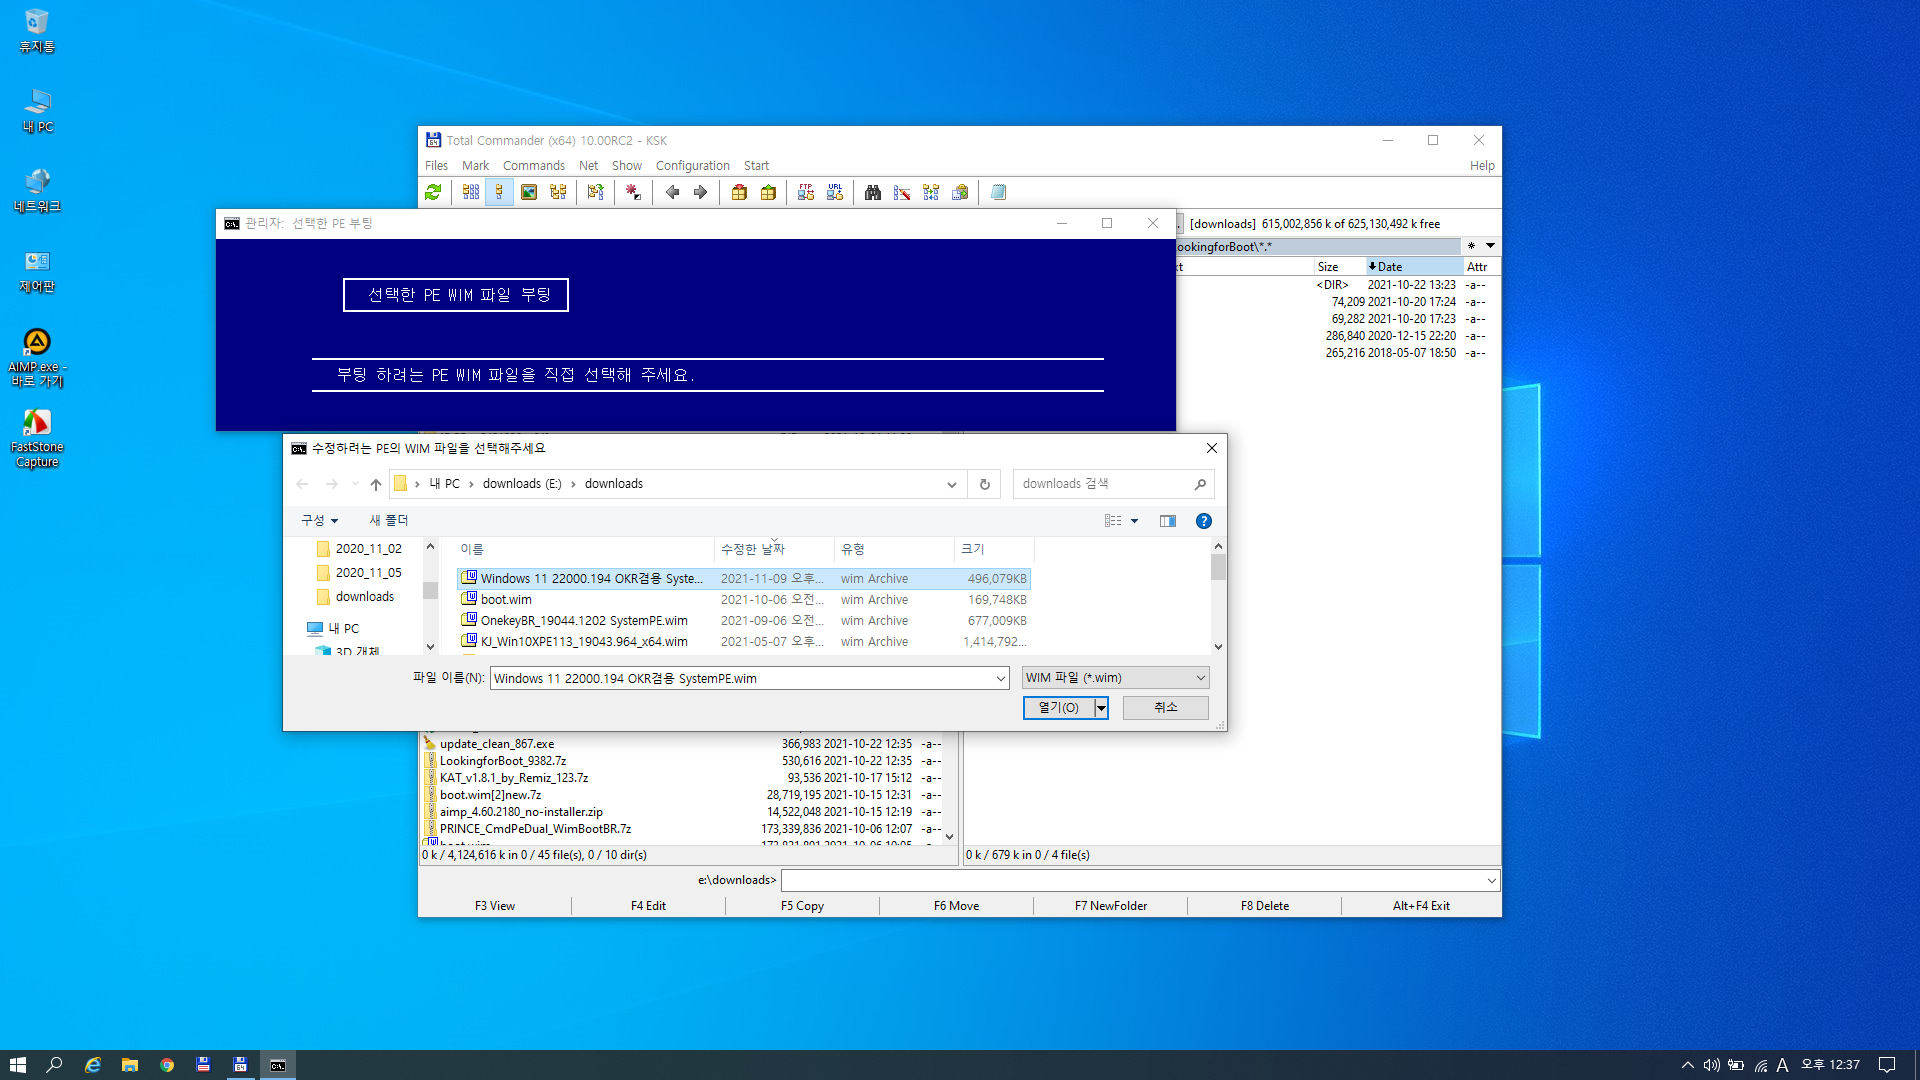Viewport: 1920px width, 1080px height.
Task: Click the red asterisk invert selection icon
Action: coord(633,192)
